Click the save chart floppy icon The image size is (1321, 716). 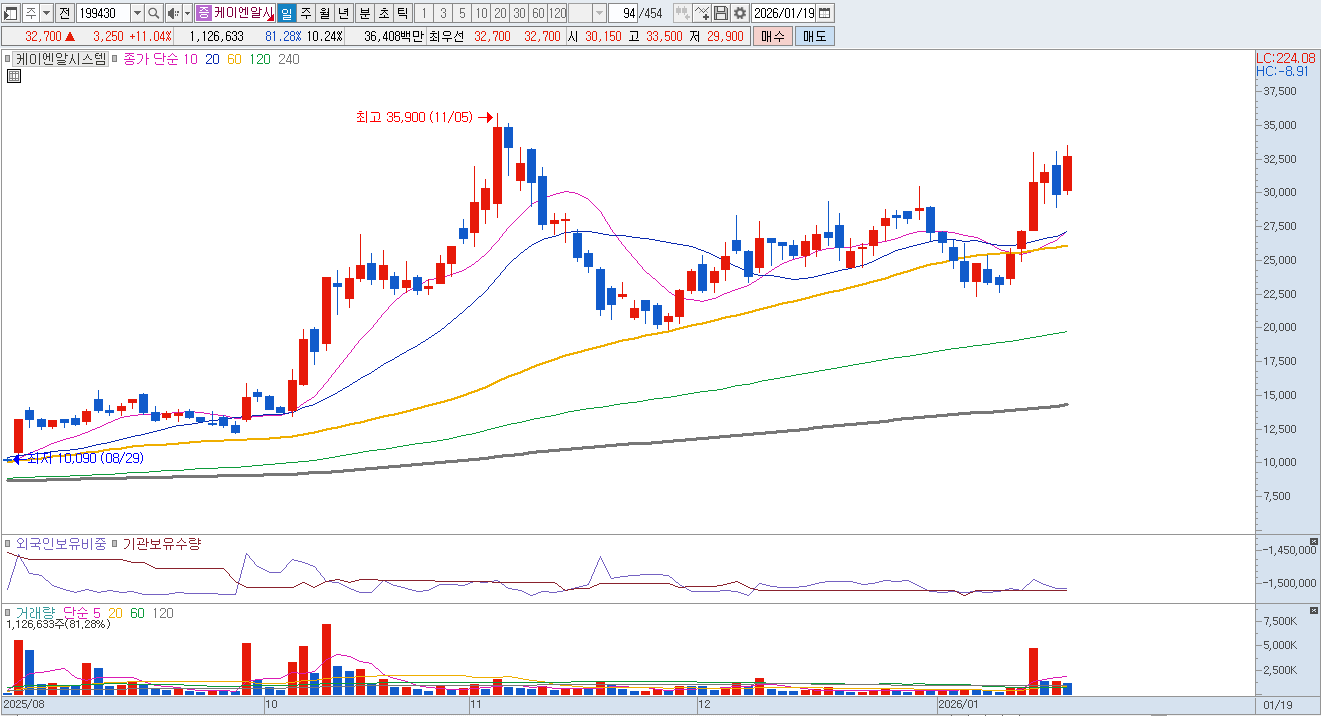pyautogui.click(x=721, y=13)
